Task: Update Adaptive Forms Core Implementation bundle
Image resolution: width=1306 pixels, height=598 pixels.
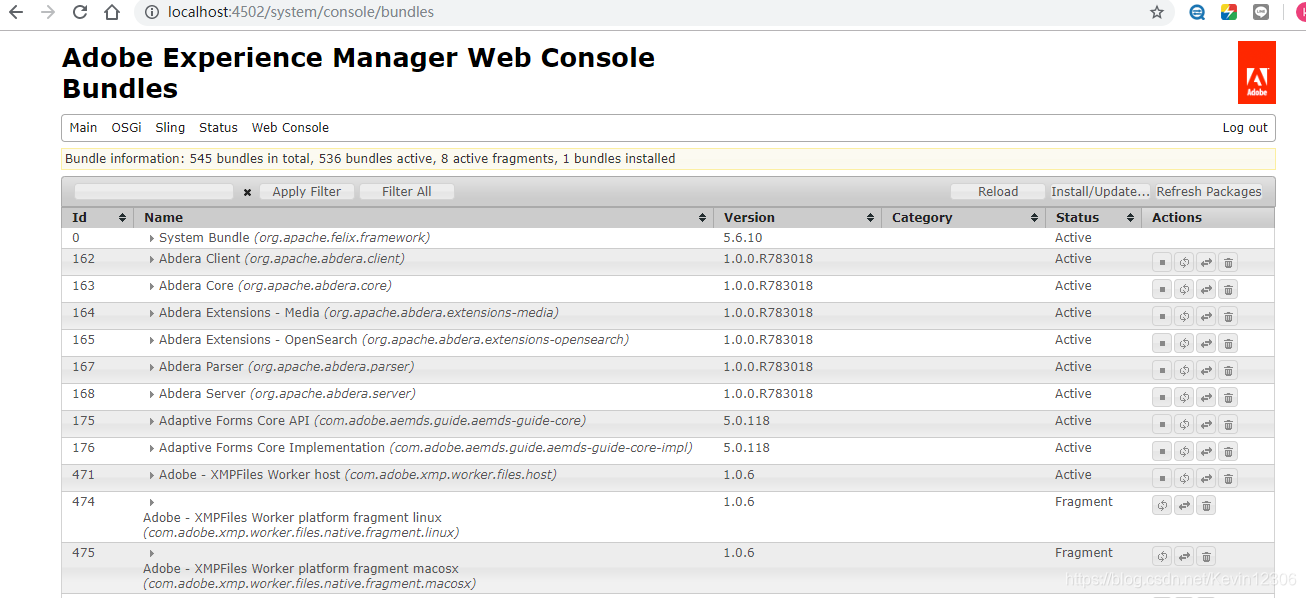Action: [1206, 451]
